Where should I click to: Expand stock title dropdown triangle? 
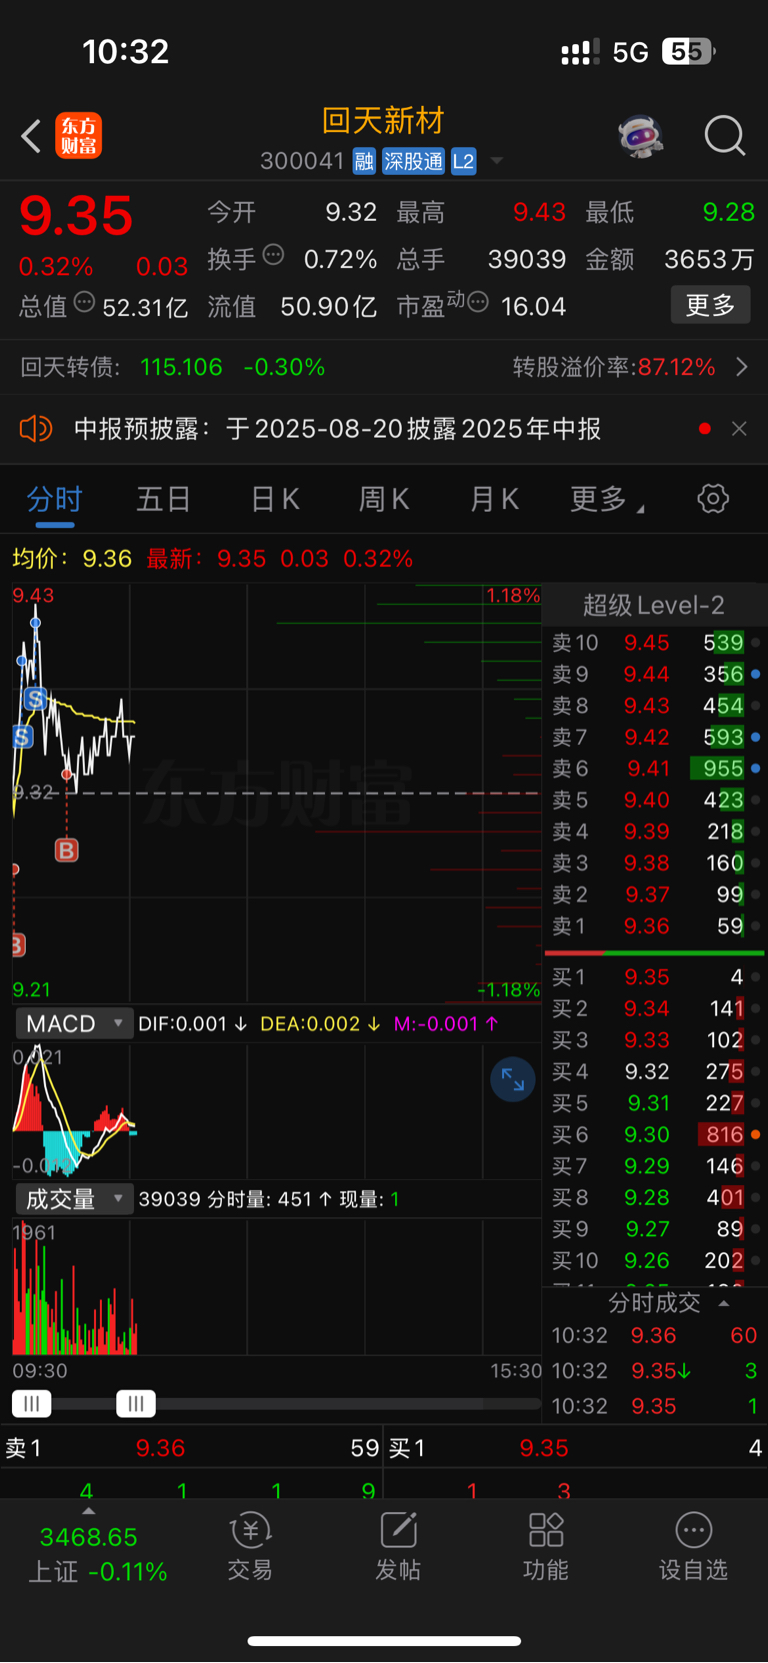pyautogui.click(x=497, y=161)
